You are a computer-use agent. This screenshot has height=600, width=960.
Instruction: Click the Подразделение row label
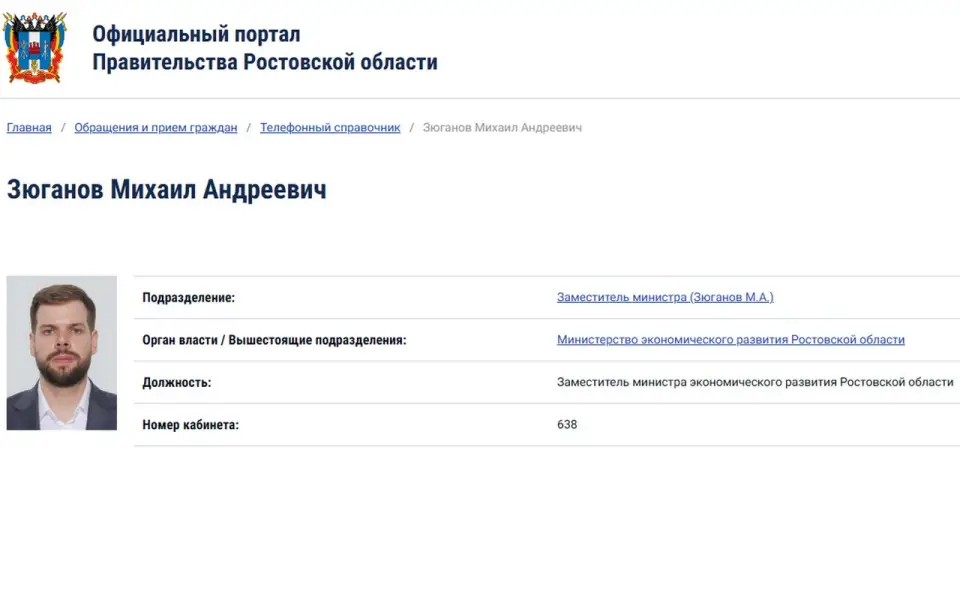pyautogui.click(x=189, y=298)
